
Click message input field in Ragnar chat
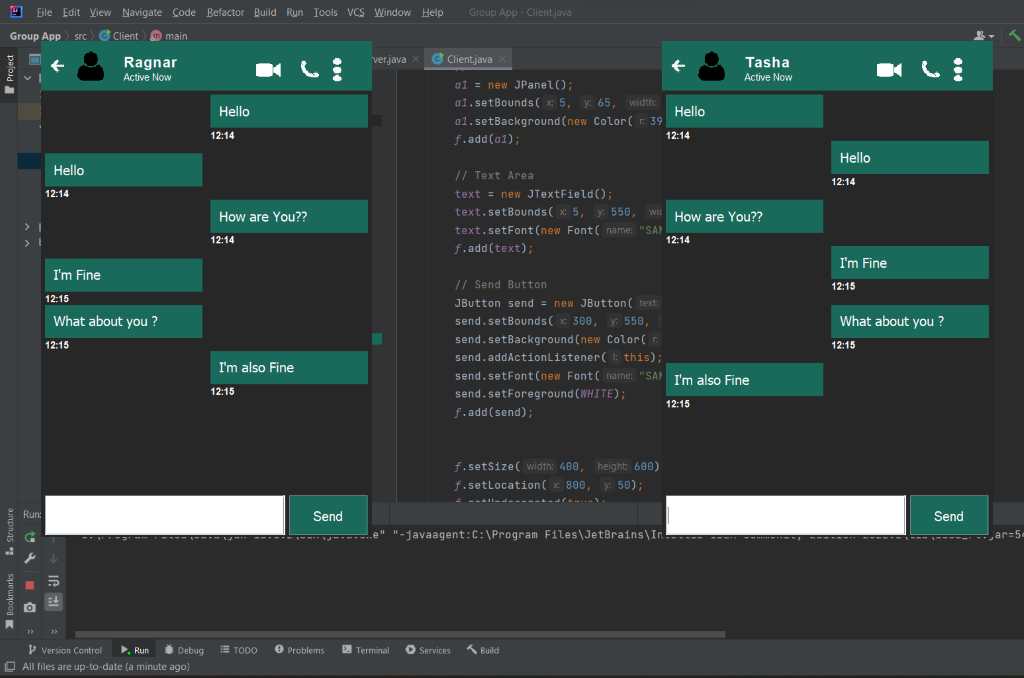pyautogui.click(x=165, y=515)
